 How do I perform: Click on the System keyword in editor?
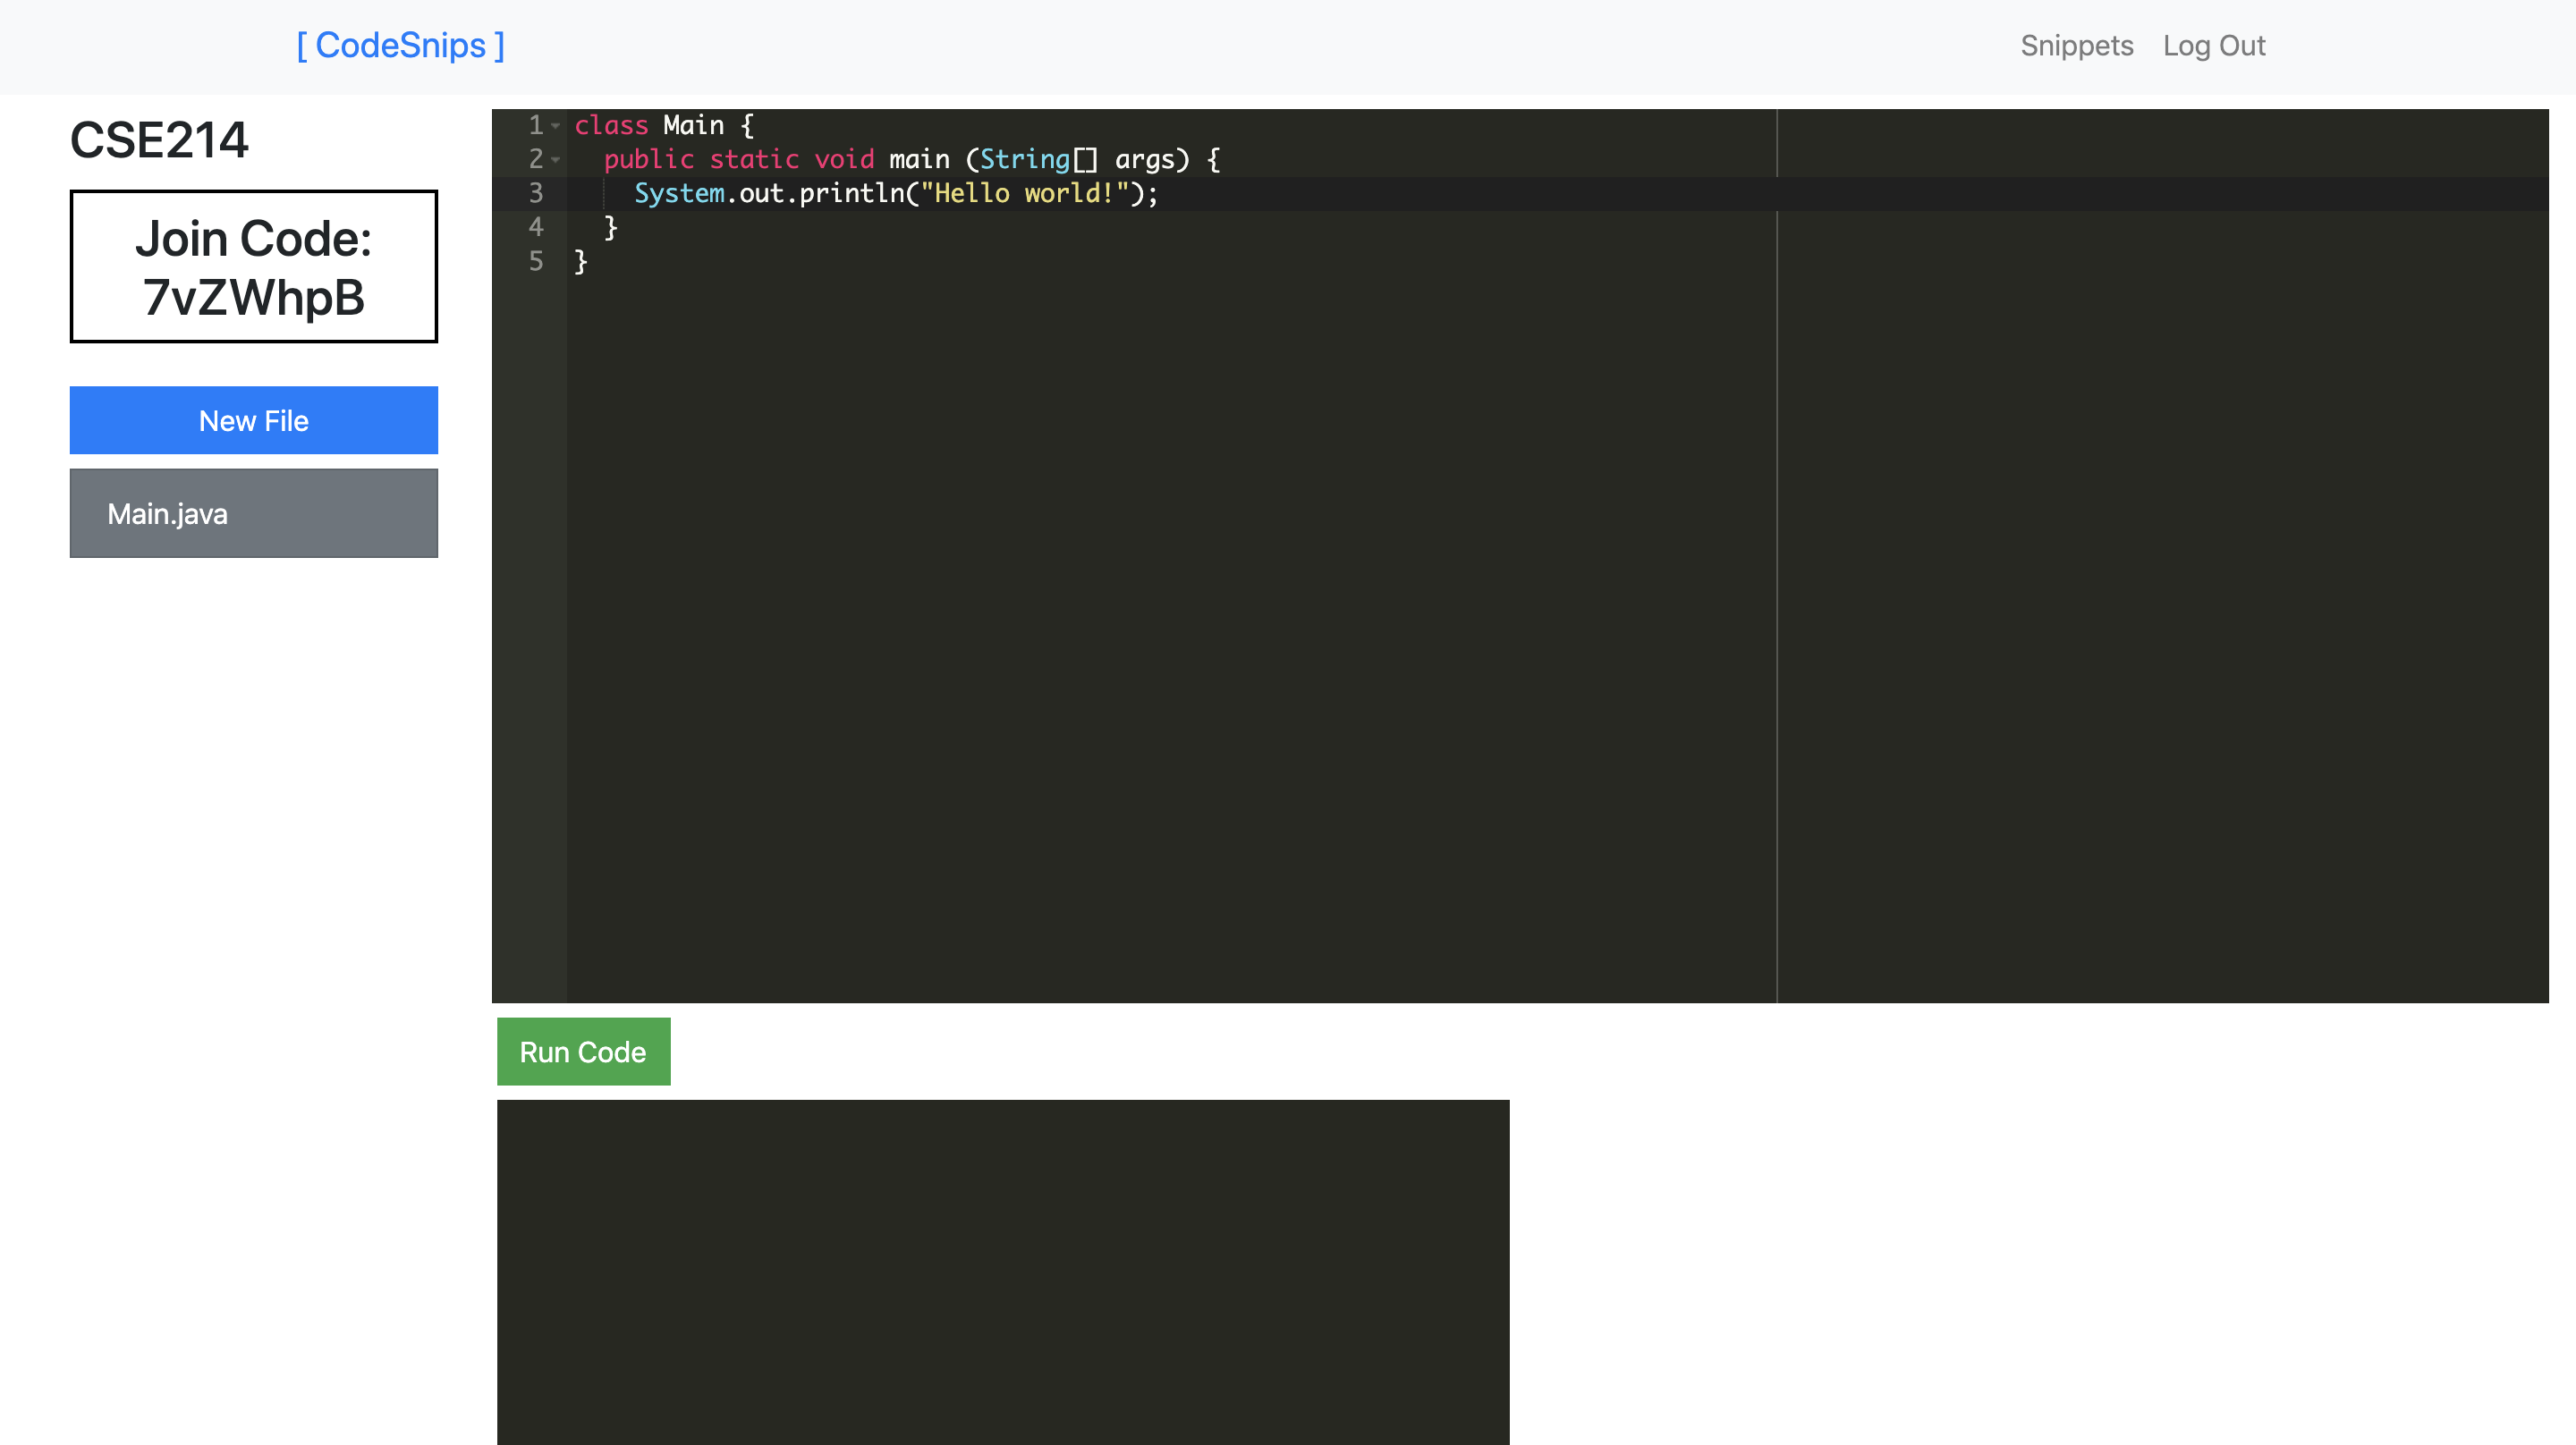679,194
